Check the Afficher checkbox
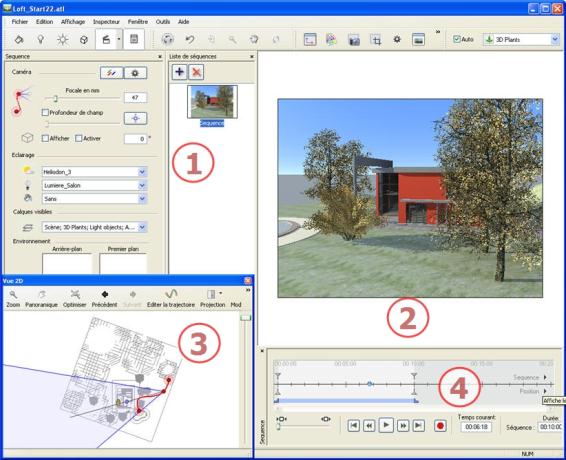Viewport: 566px width, 460px height. 45,138
